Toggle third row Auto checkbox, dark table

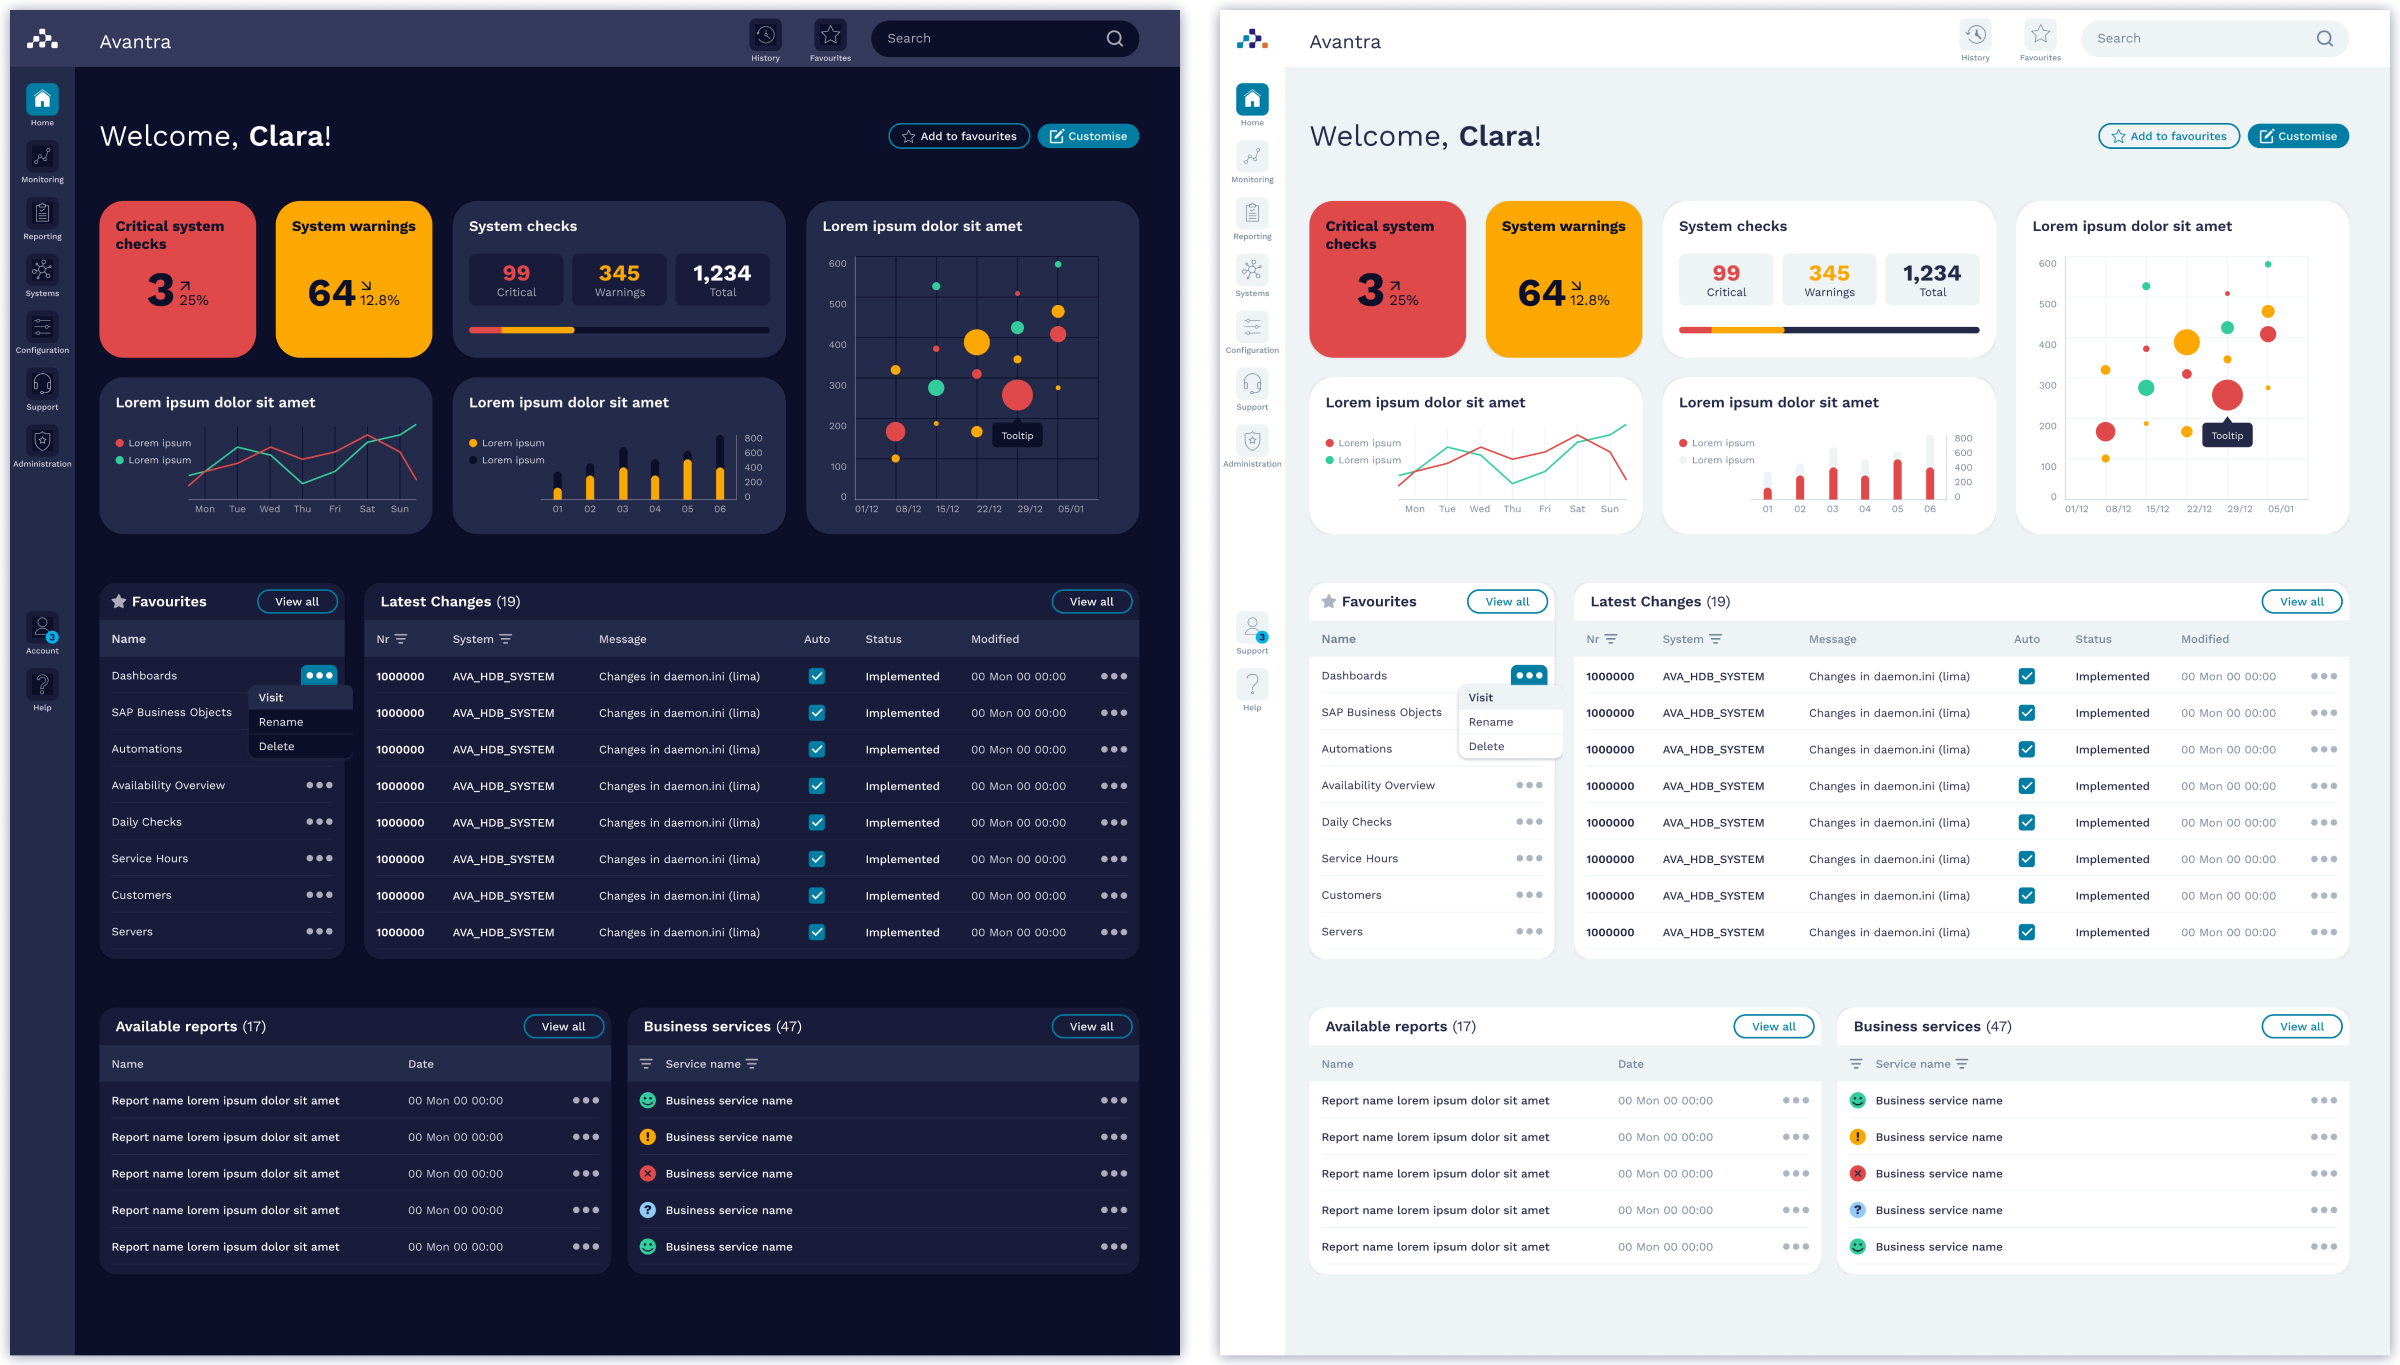pyautogui.click(x=817, y=749)
